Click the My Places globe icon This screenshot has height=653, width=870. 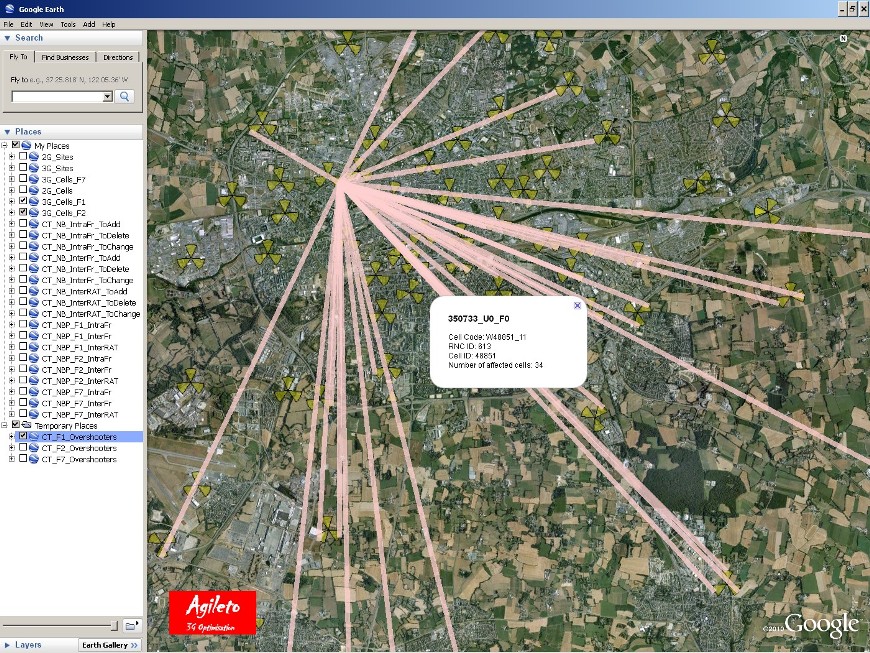[27, 146]
